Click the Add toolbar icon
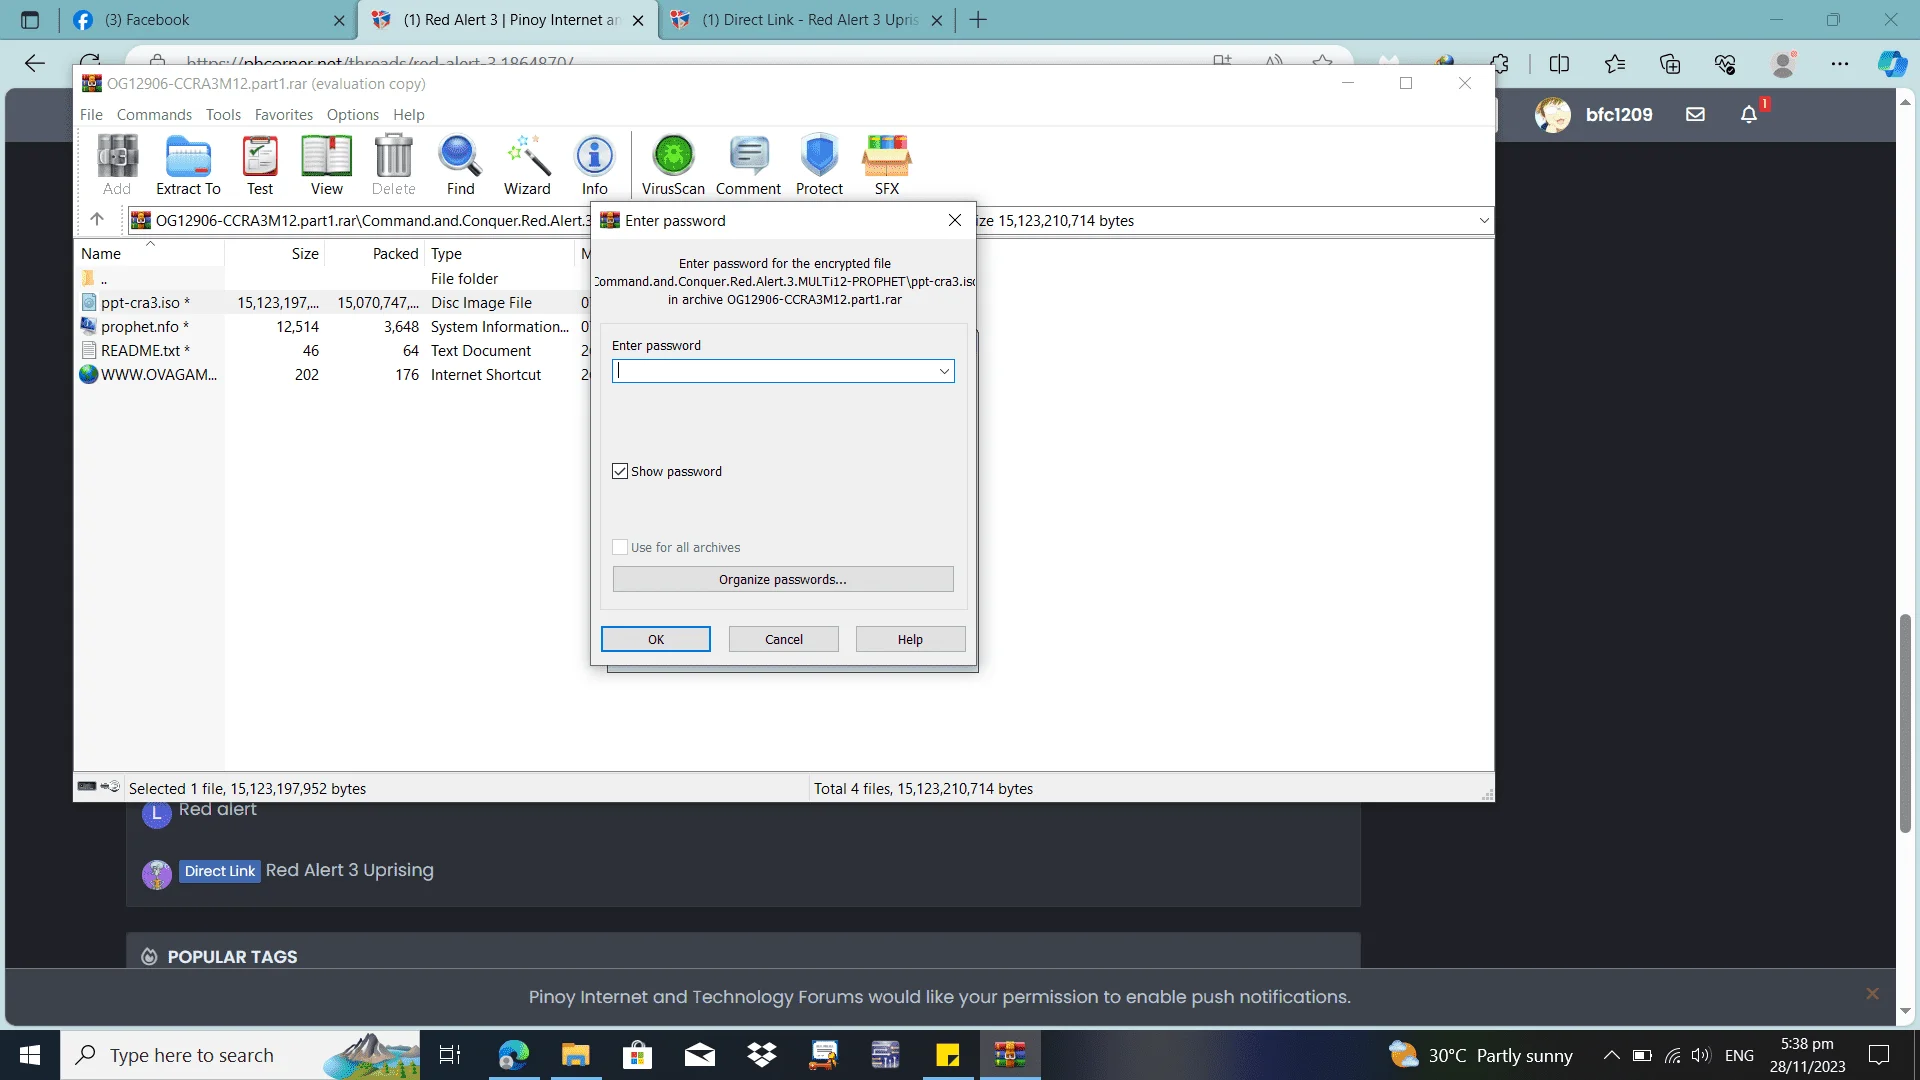This screenshot has height=1080, width=1920. pos(117,165)
